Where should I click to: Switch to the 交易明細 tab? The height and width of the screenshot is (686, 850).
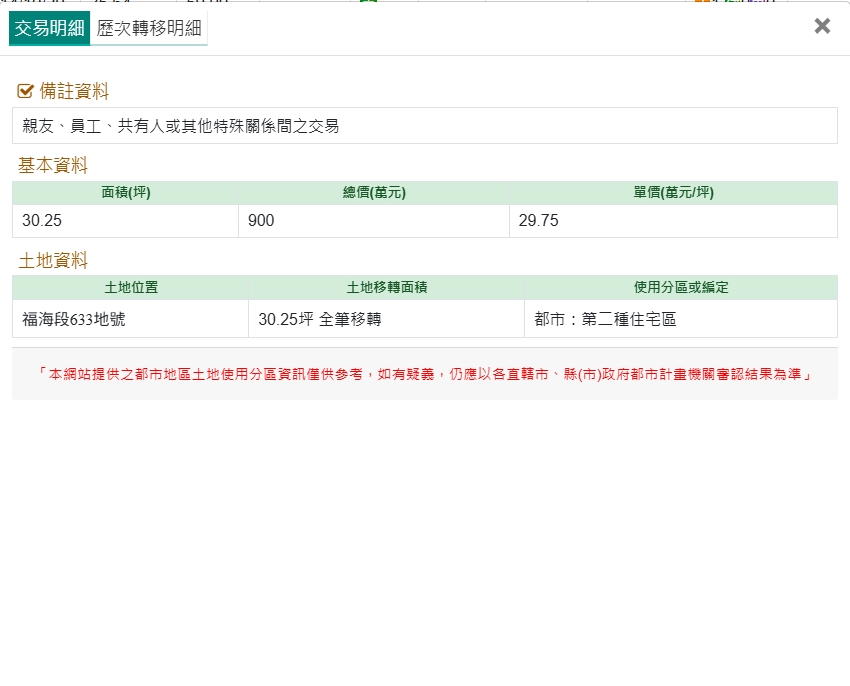pos(49,28)
